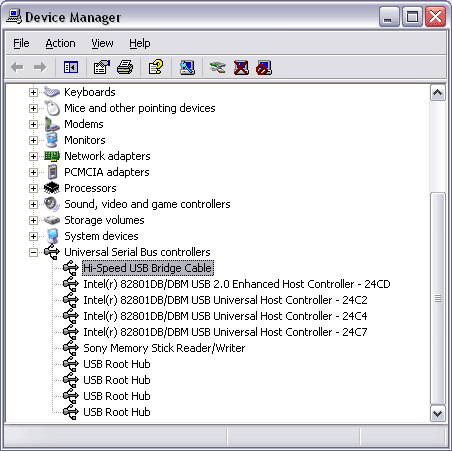
Task: Expand the Keyboards category
Action: [x=33, y=92]
